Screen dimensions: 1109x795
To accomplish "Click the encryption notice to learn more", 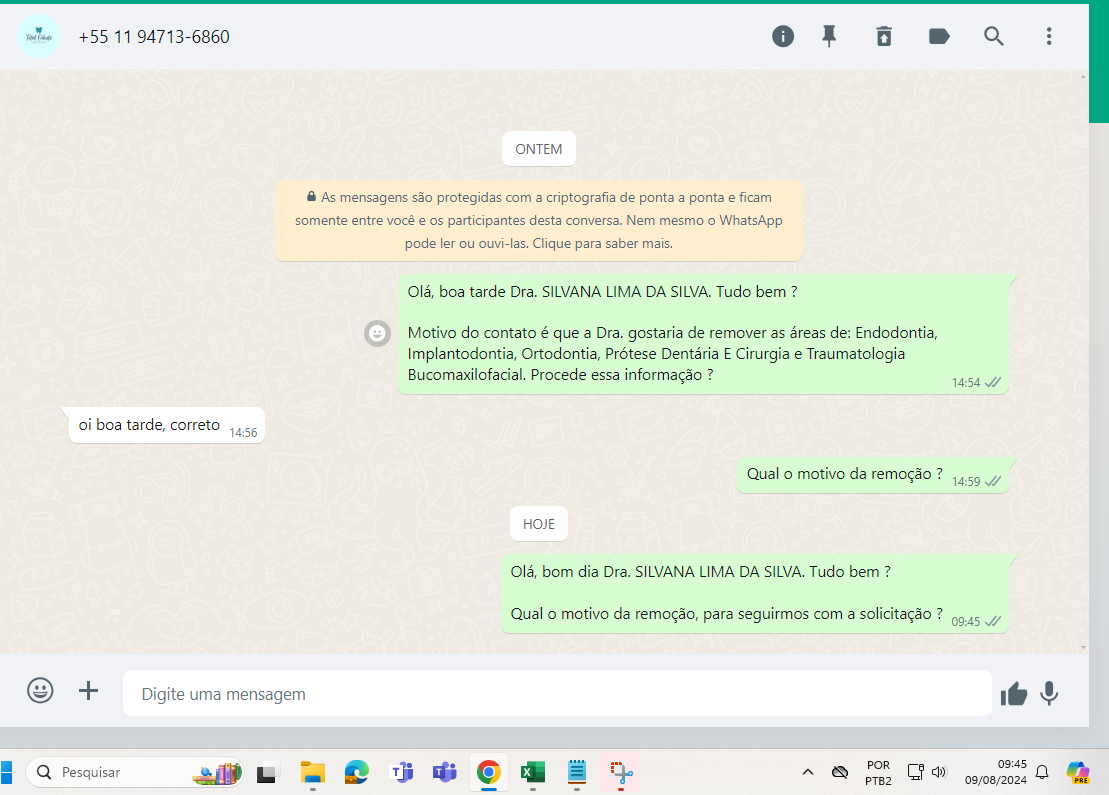I will [539, 220].
